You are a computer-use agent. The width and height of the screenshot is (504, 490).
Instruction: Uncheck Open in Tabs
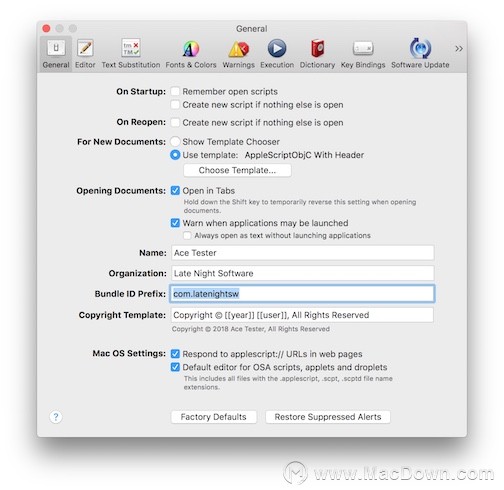point(175,191)
